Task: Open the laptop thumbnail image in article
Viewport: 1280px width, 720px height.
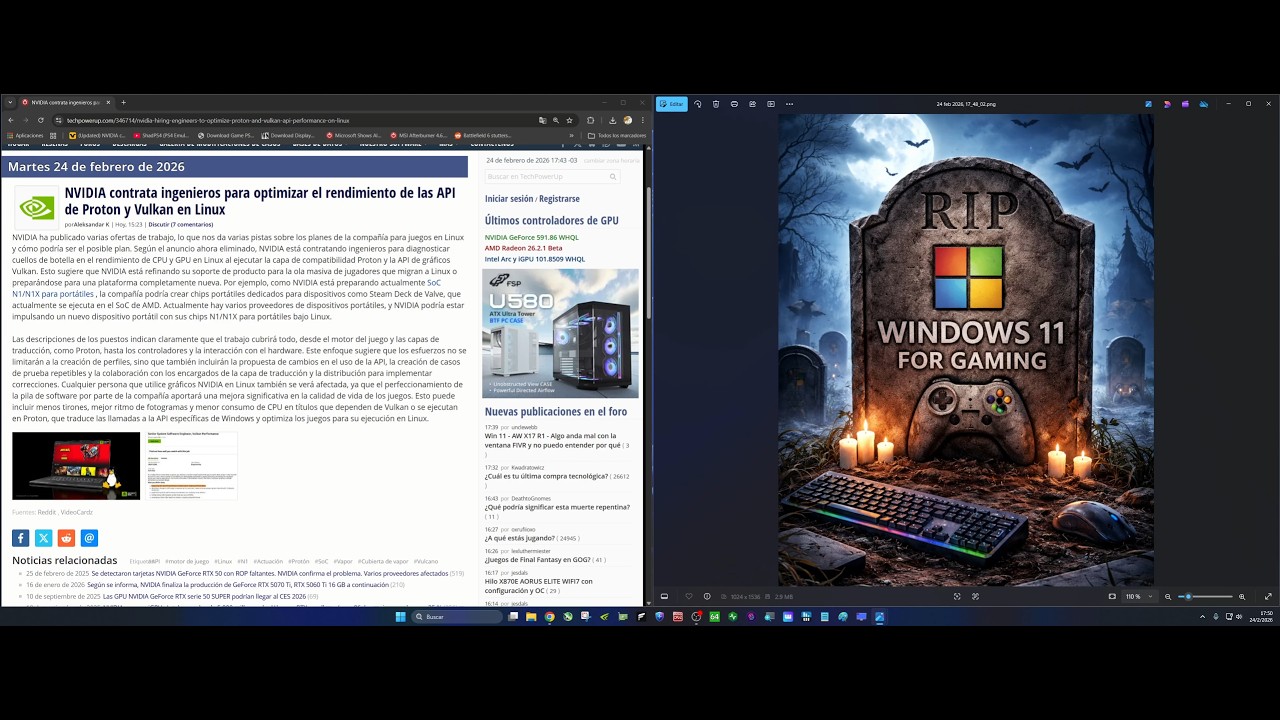Action: 76,466
